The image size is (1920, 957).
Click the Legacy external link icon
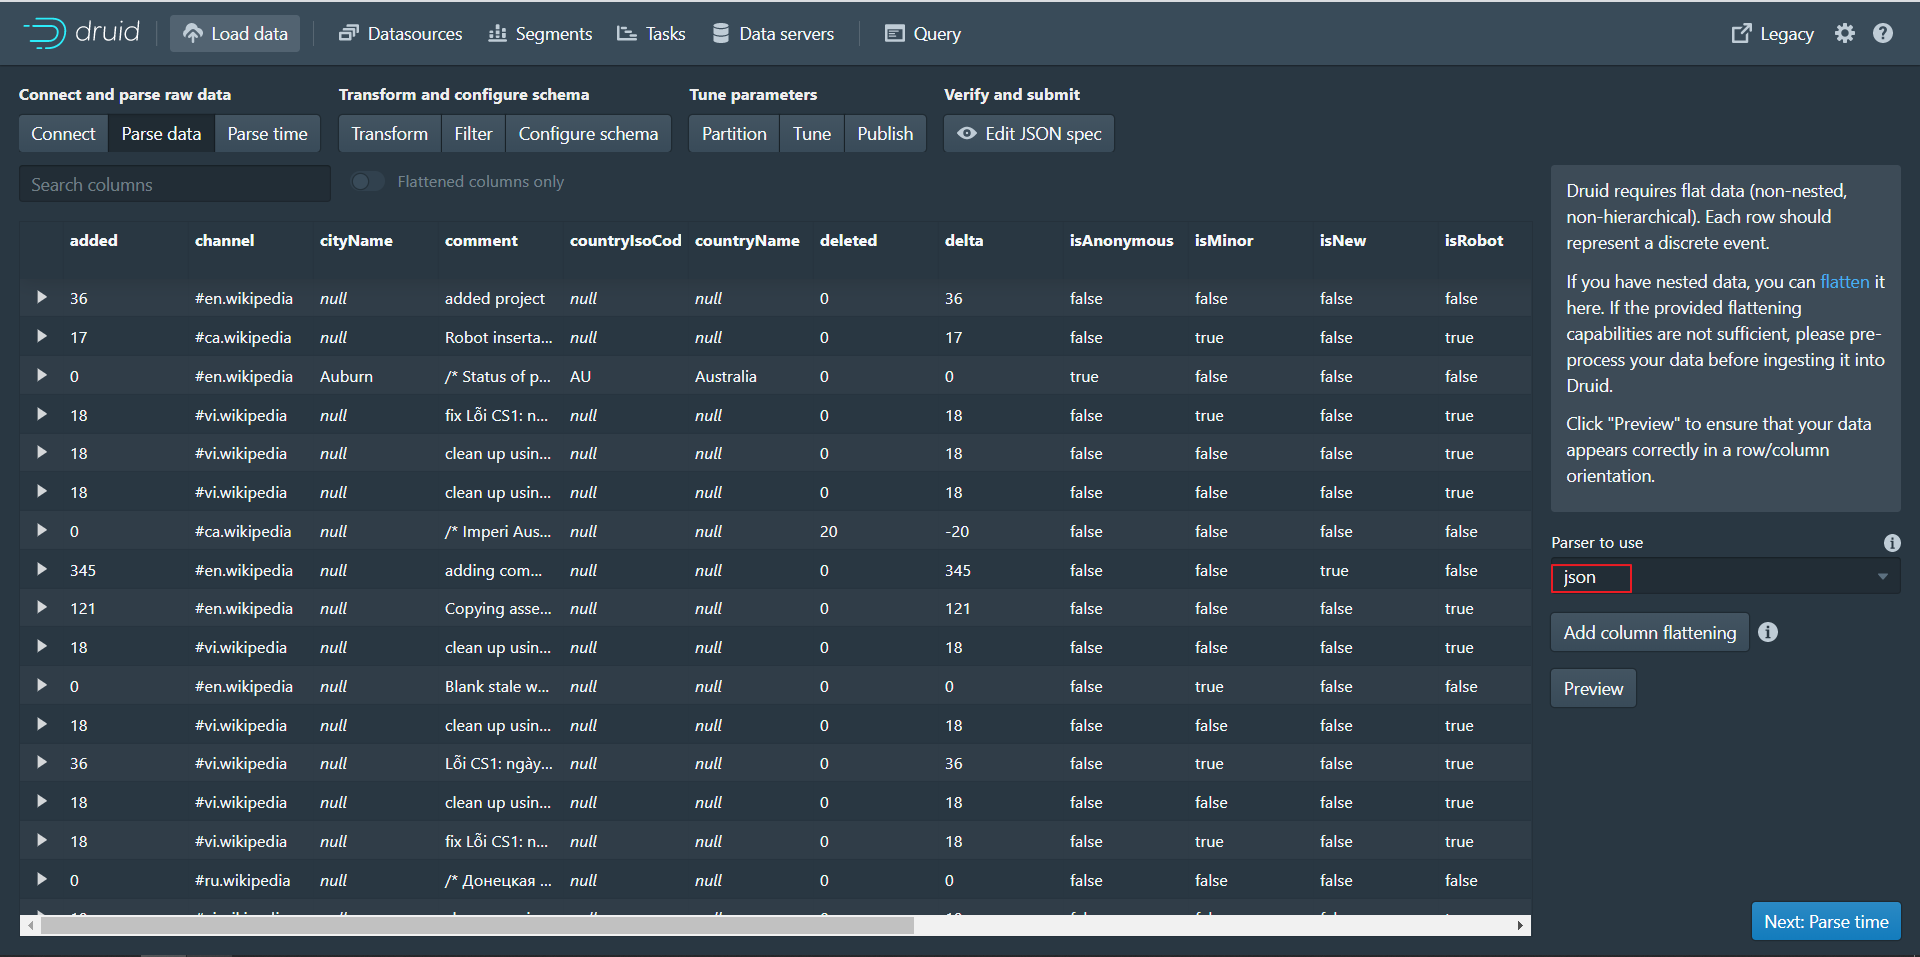point(1741,34)
